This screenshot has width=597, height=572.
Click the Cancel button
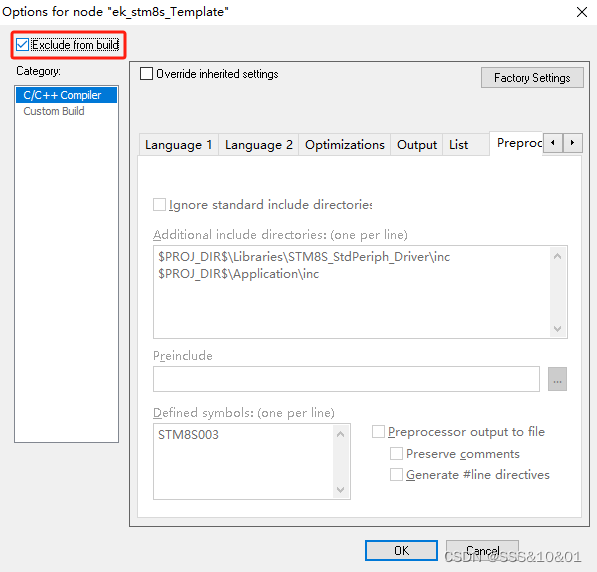coord(482,550)
